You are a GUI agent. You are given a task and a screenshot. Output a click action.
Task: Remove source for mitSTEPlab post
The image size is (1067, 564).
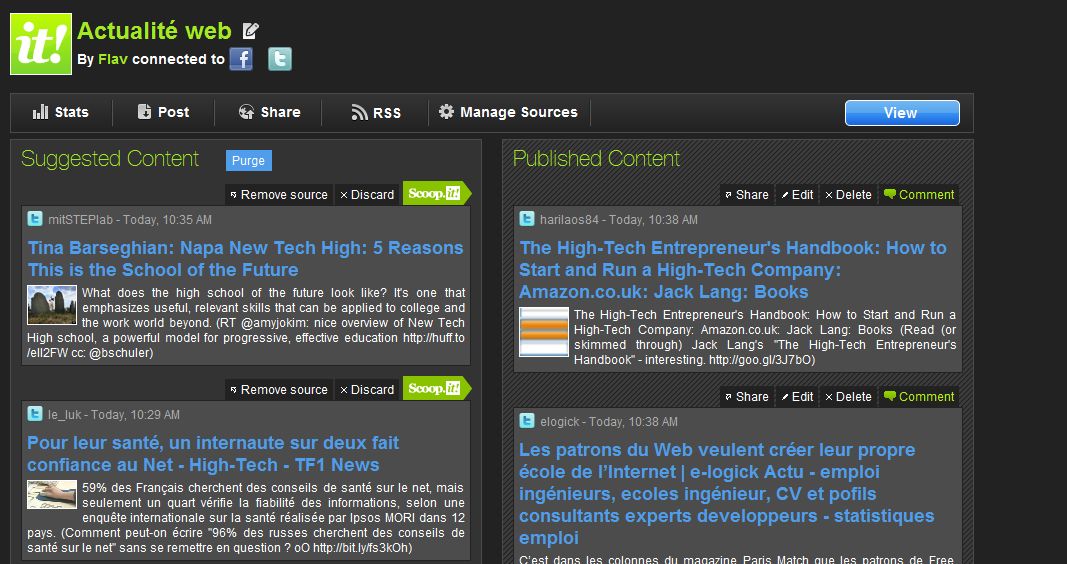pyautogui.click(x=279, y=195)
